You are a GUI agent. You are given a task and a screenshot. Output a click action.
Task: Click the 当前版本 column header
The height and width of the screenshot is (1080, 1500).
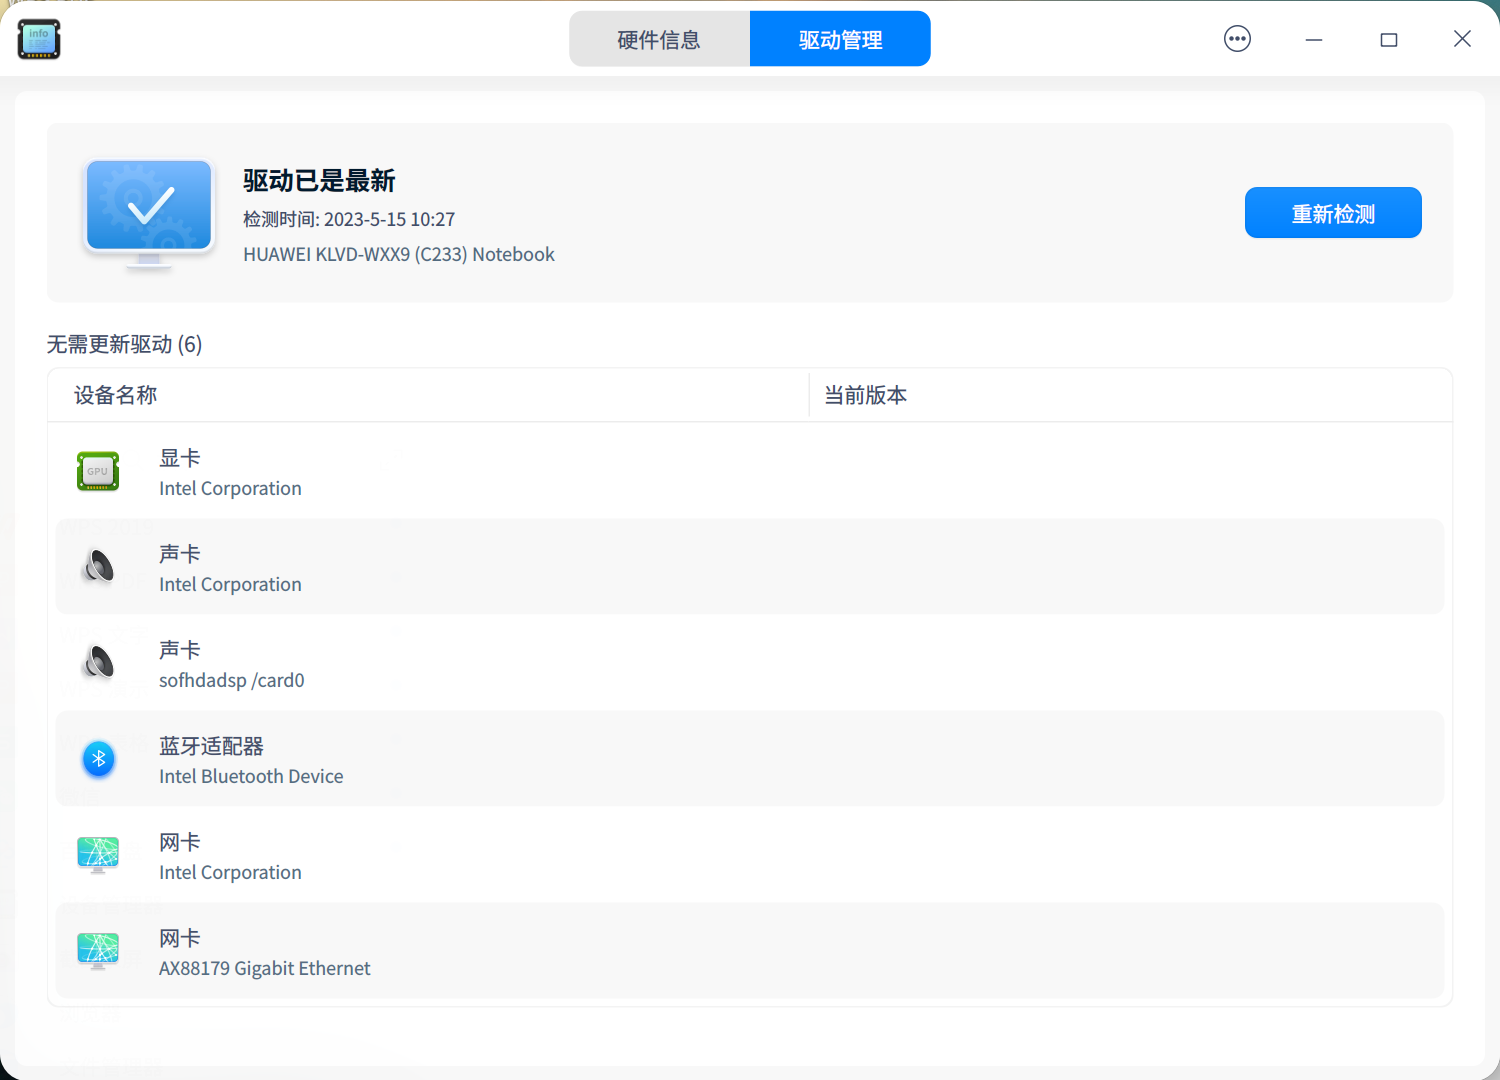(x=863, y=395)
